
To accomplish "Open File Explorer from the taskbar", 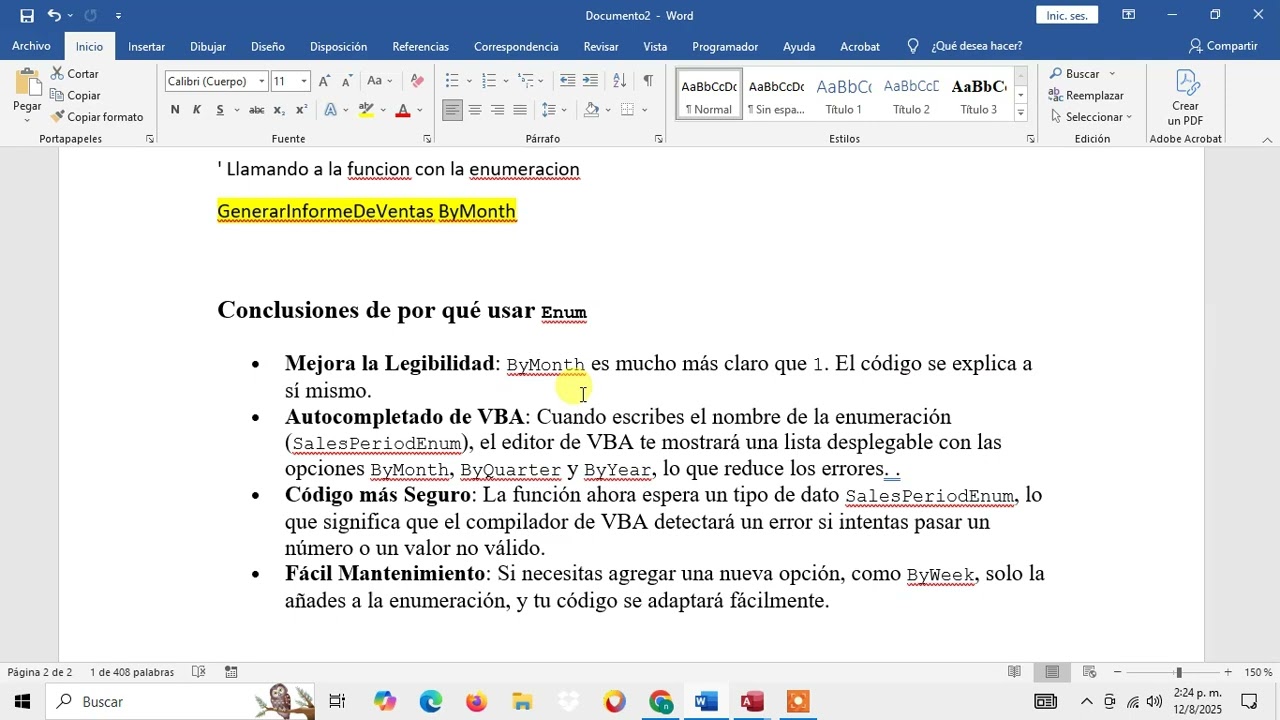I will click(x=522, y=702).
